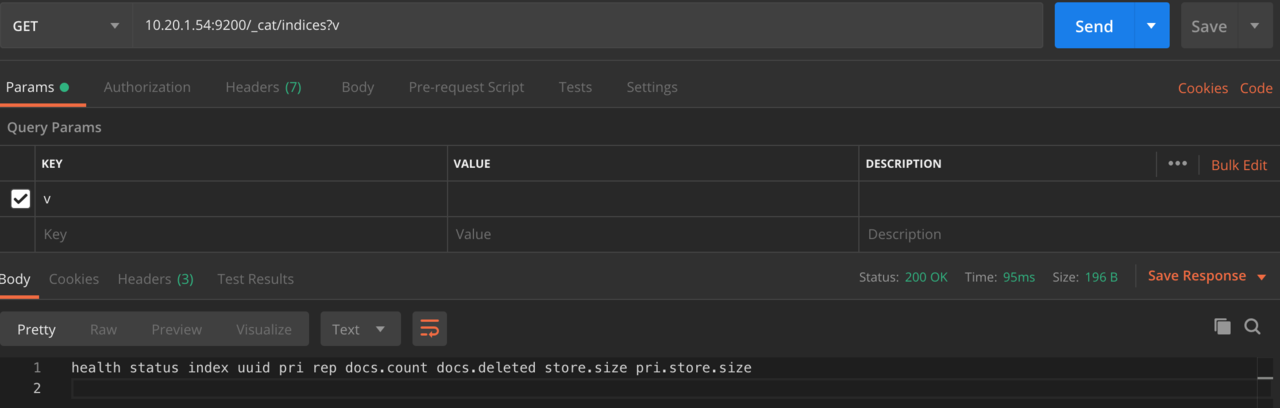Click the value cell for 'v' param
This screenshot has width=1280, height=408.
(653, 199)
